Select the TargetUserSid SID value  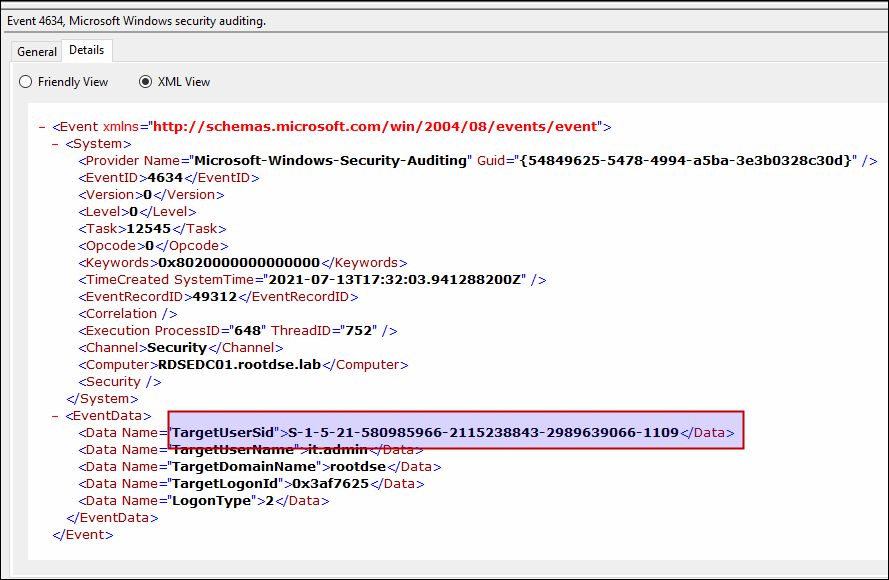484,433
